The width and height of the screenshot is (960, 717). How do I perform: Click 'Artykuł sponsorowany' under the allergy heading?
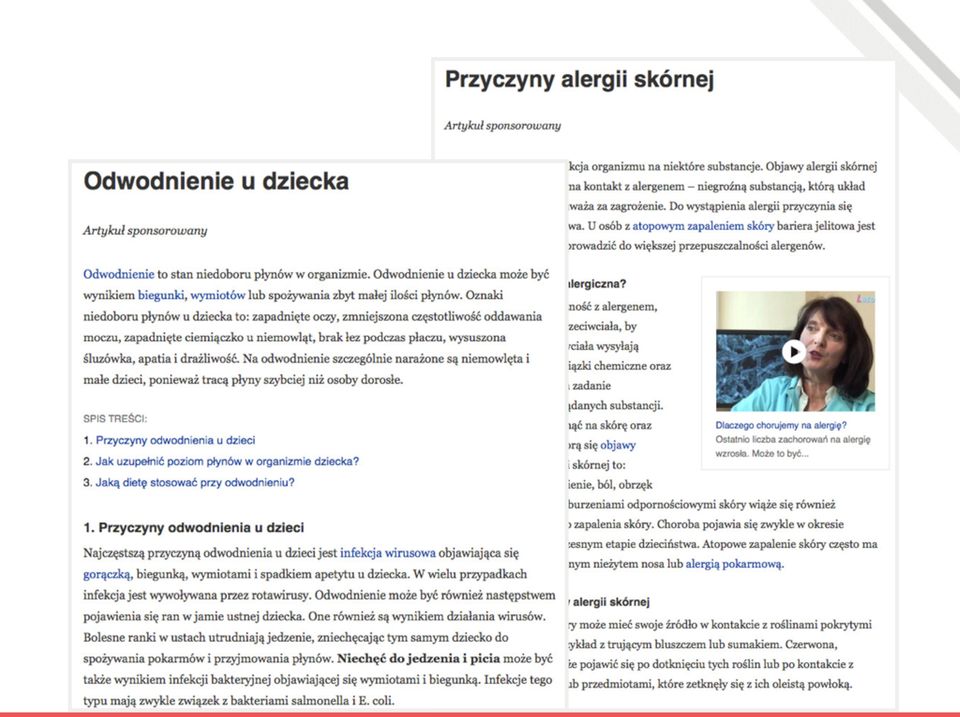(503, 126)
